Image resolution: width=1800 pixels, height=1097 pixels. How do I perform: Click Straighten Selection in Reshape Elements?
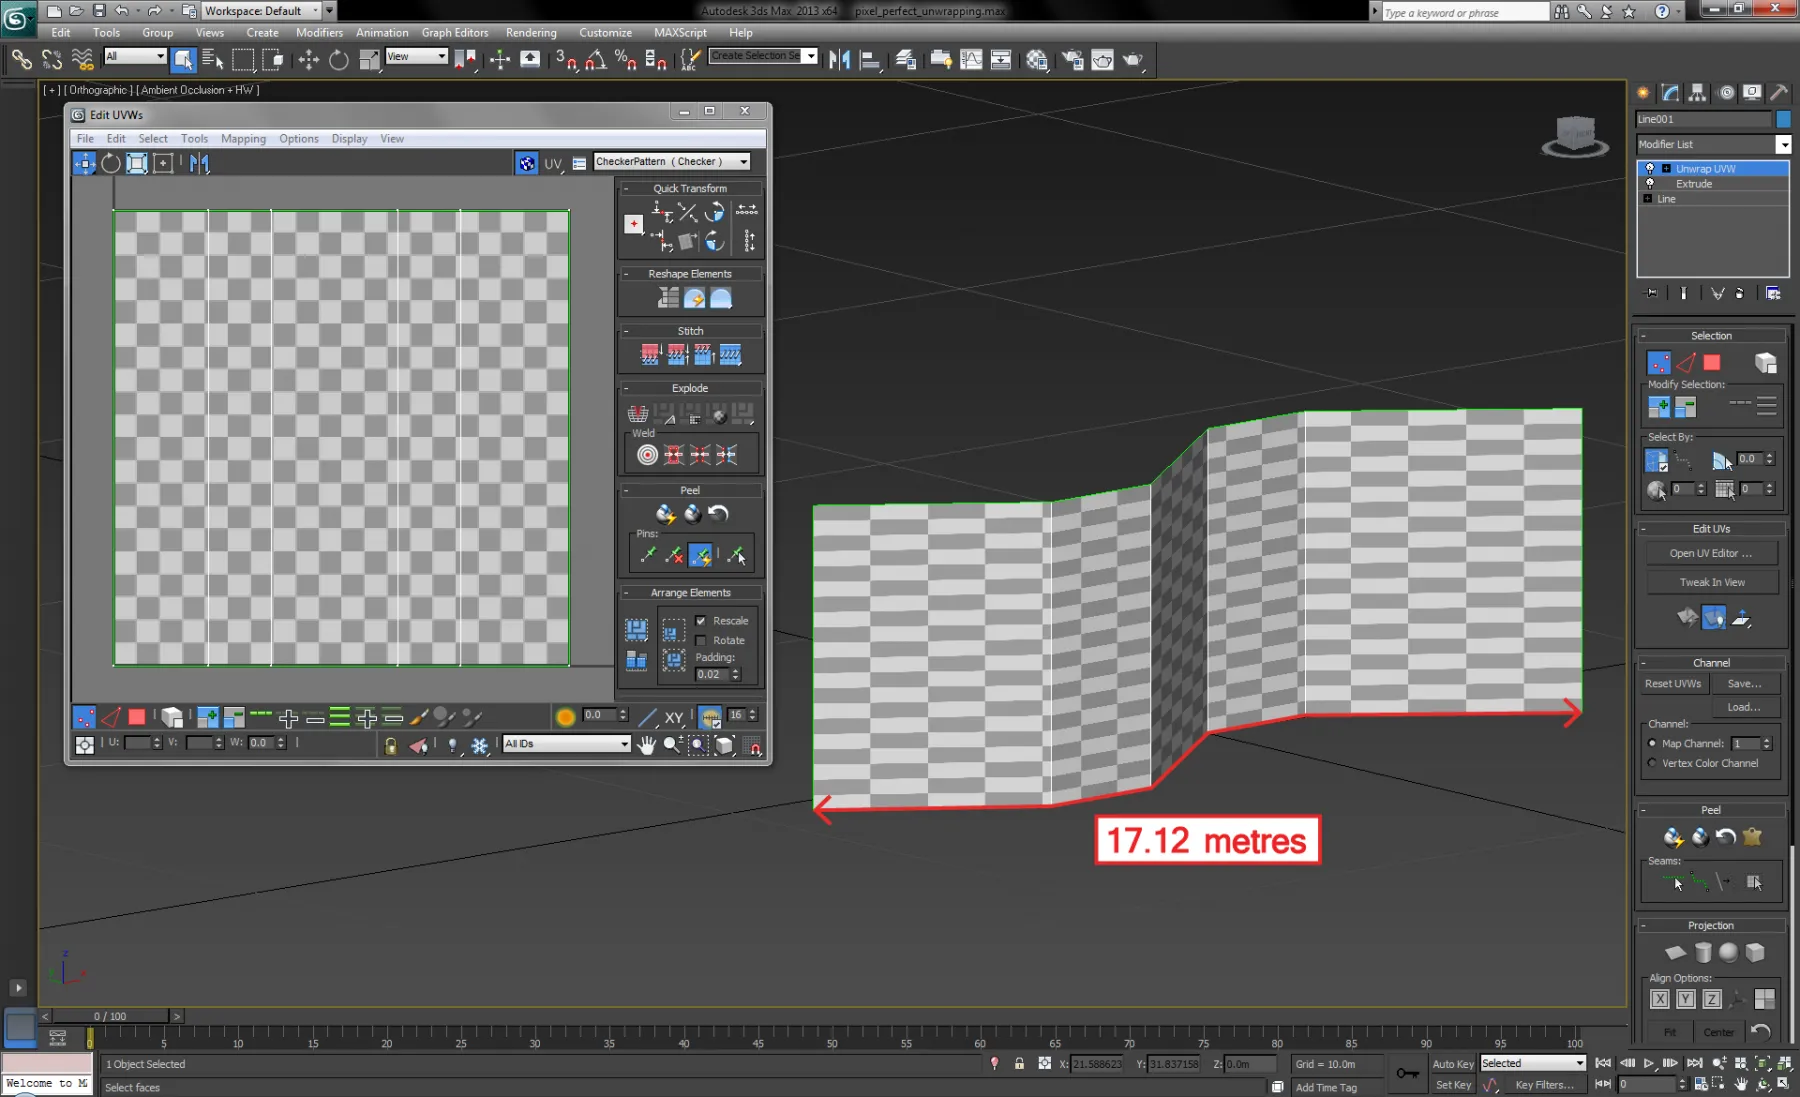point(668,298)
